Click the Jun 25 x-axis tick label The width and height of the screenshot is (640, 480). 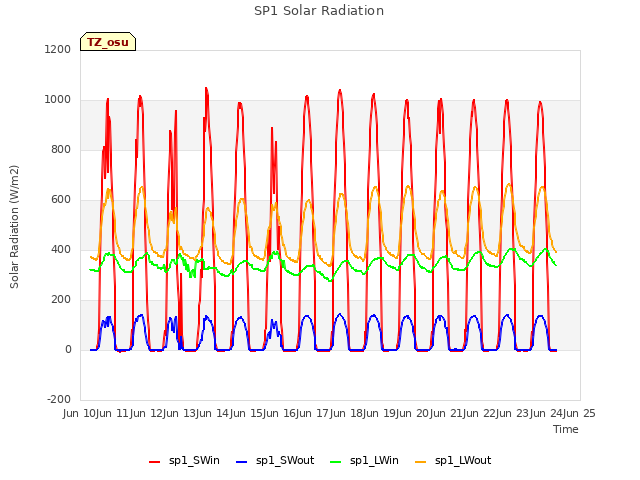point(580,413)
